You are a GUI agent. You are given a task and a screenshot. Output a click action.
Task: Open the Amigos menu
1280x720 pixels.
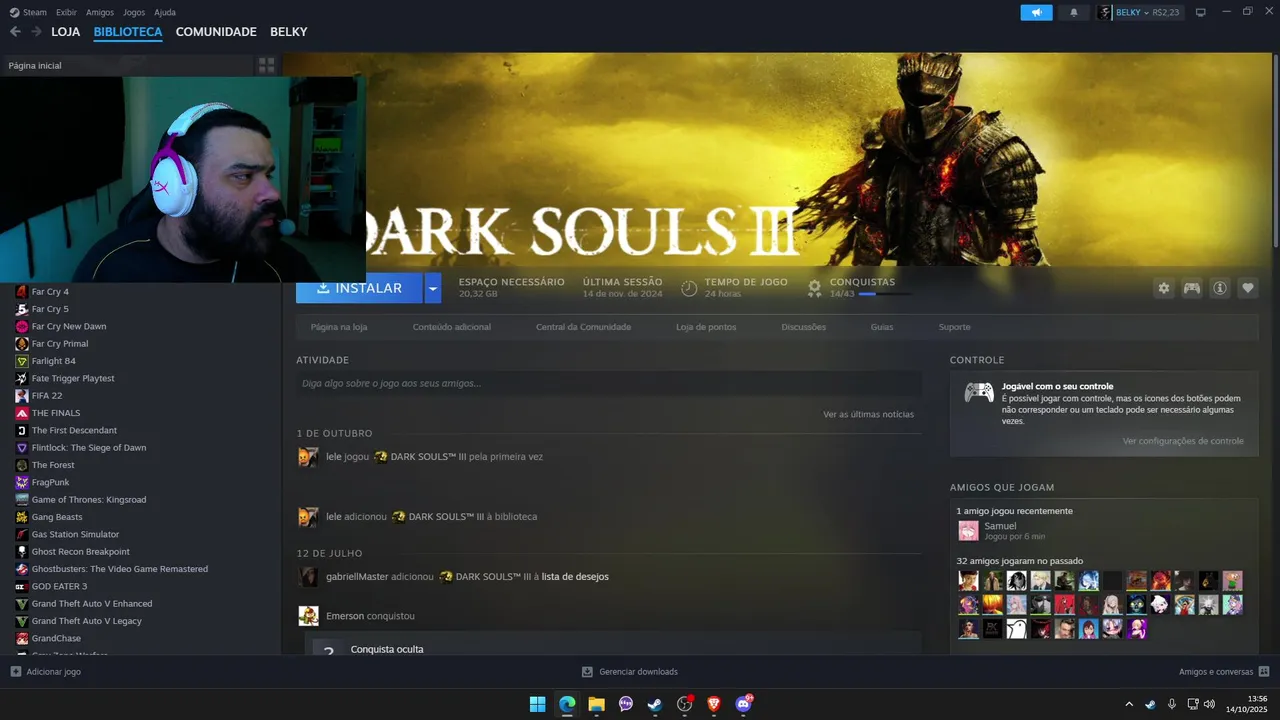(100, 12)
